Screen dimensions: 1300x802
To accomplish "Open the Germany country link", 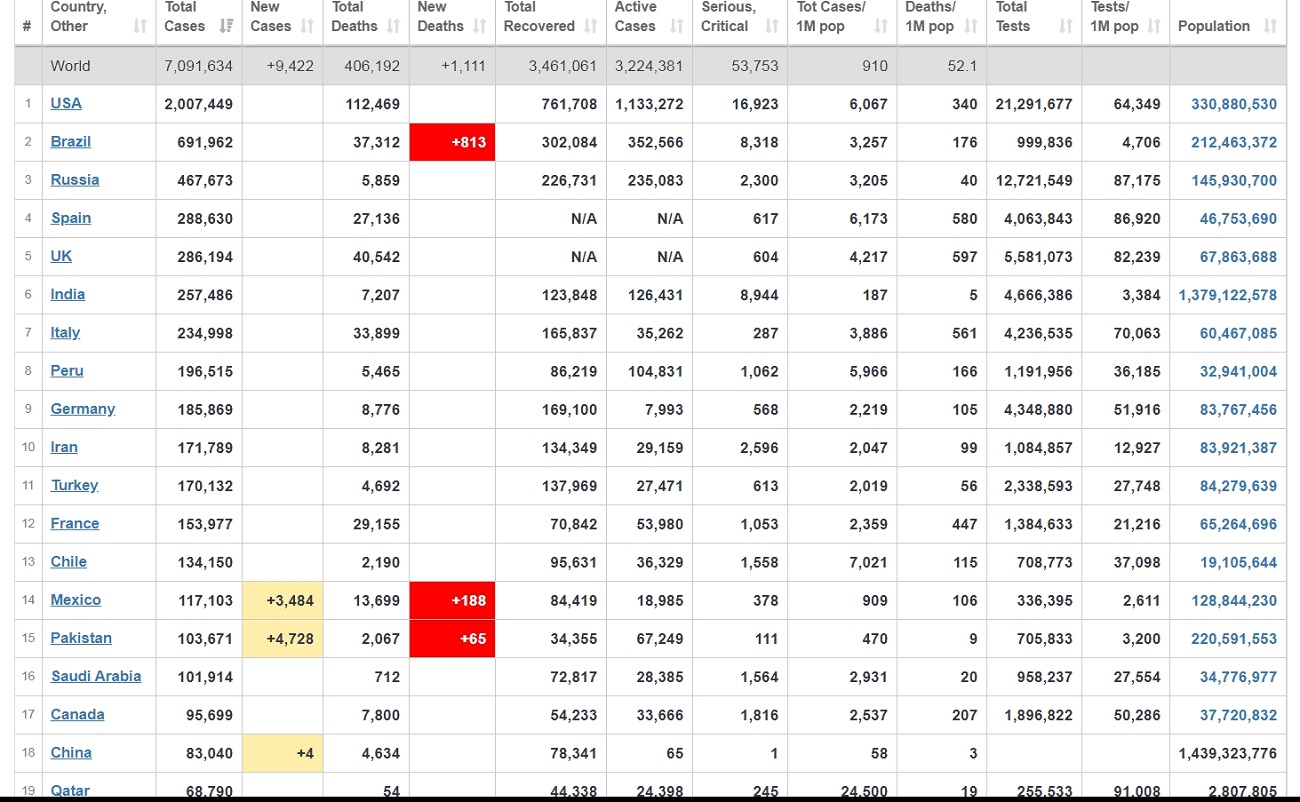I will point(83,408).
